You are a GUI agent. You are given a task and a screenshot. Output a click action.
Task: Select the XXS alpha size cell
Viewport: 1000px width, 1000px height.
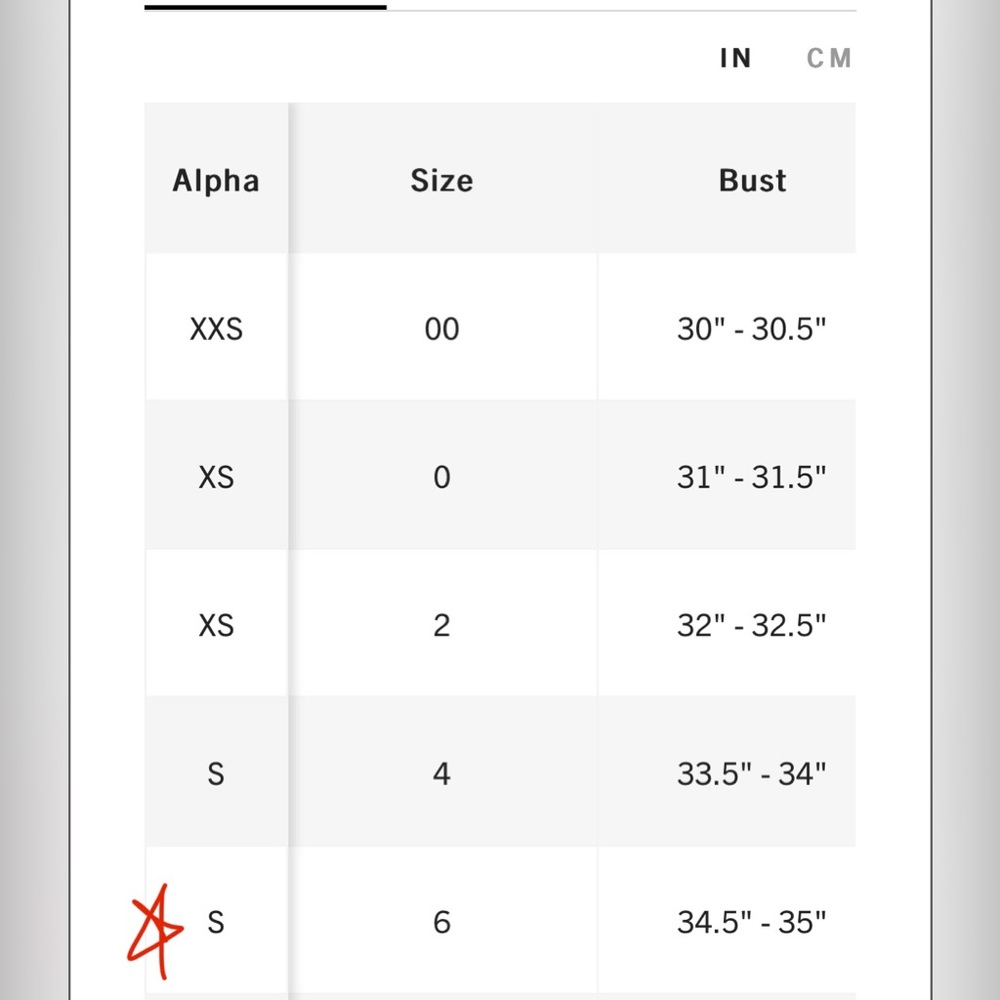point(216,329)
